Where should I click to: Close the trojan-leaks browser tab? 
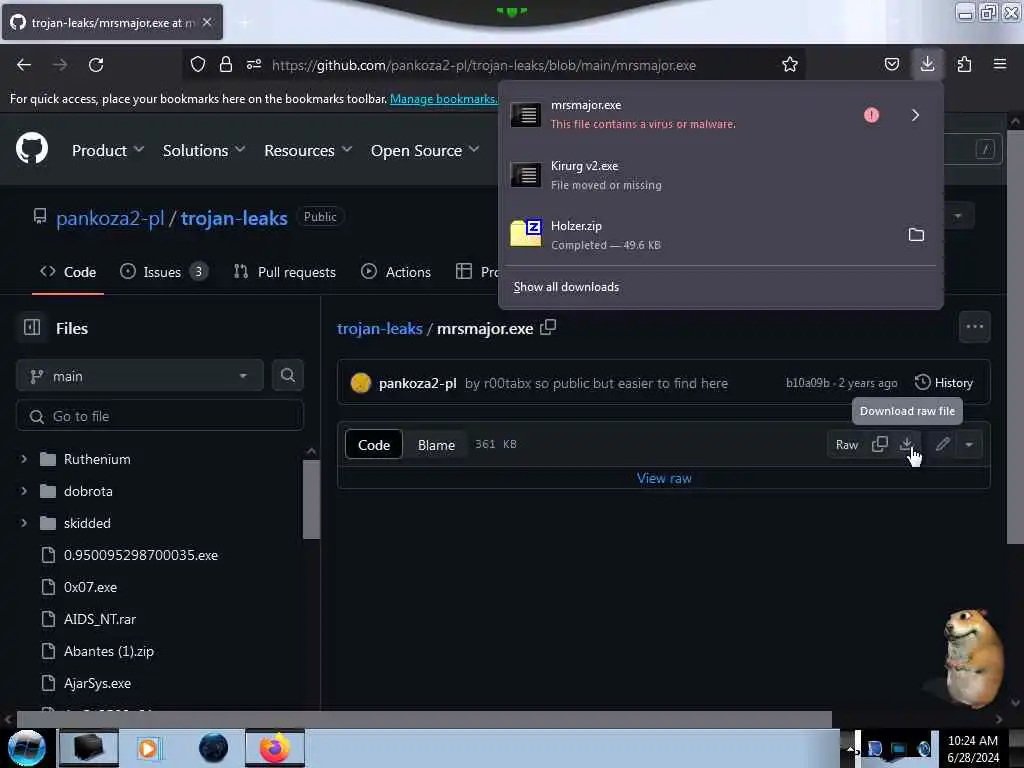click(x=207, y=22)
